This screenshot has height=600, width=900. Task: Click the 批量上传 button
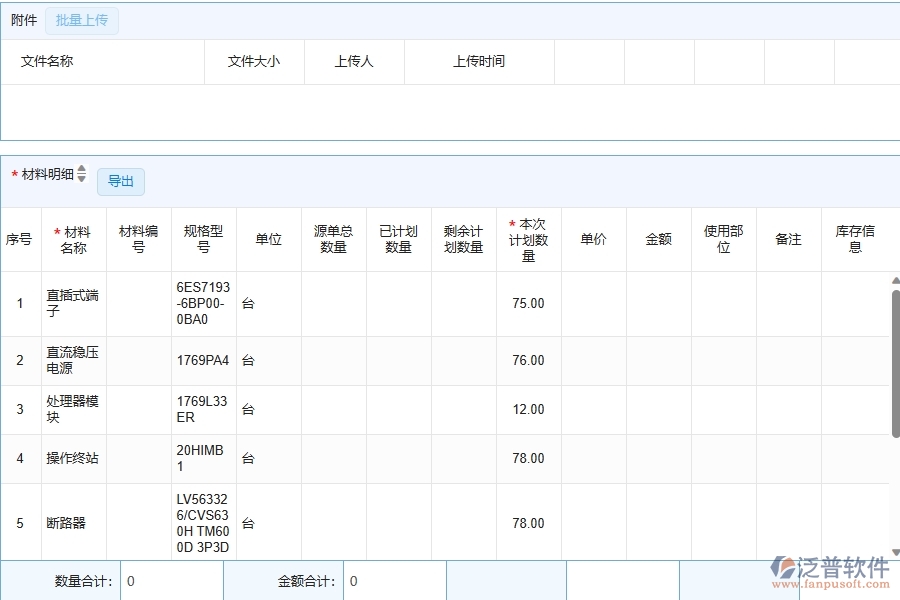click(x=82, y=20)
